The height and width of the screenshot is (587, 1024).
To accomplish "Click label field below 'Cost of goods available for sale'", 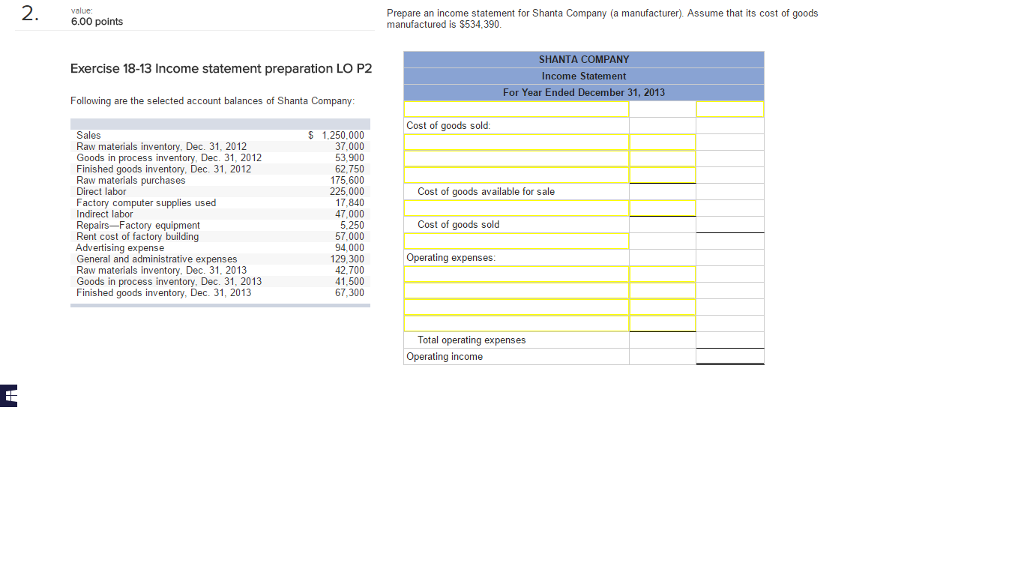I will tap(517, 208).
